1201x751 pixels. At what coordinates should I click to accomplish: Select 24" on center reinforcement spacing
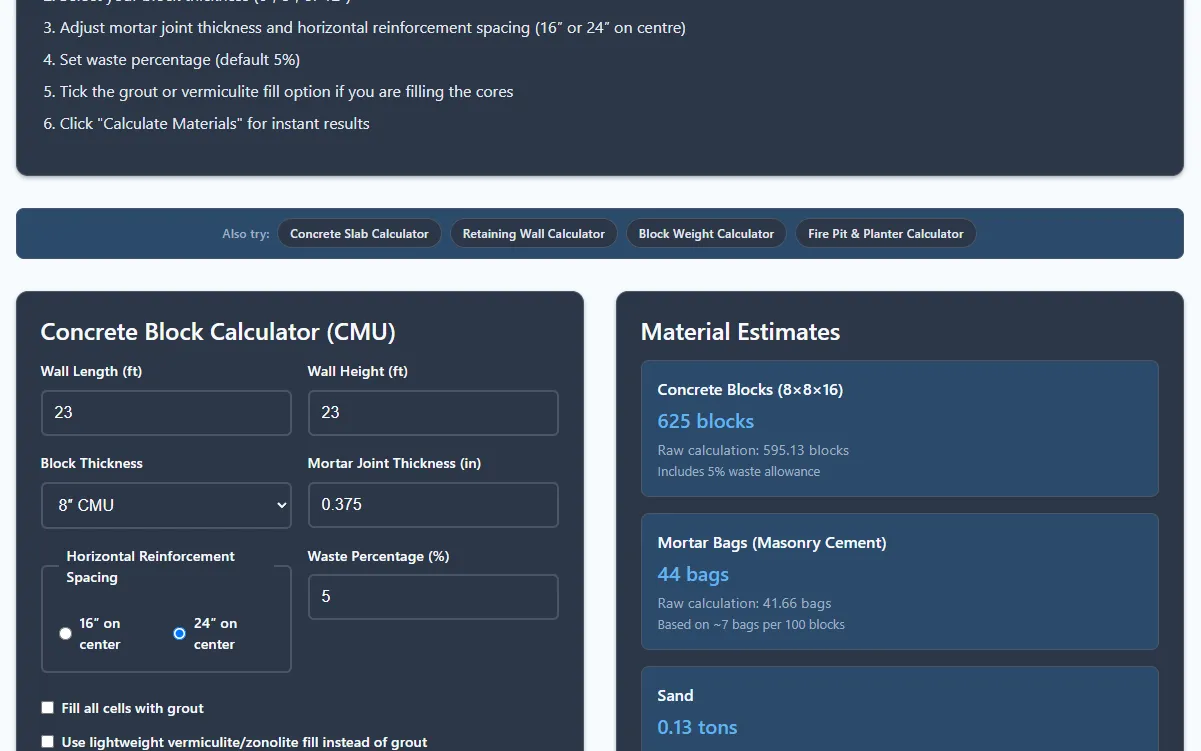(179, 633)
